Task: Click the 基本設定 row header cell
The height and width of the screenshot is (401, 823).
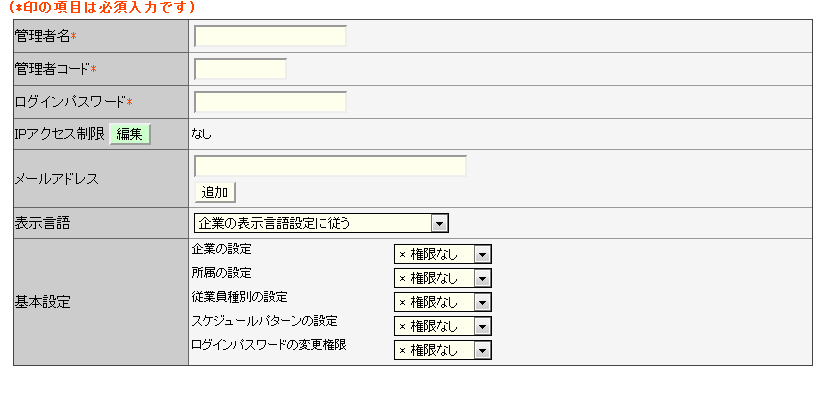Action: pyautogui.click(x=101, y=302)
